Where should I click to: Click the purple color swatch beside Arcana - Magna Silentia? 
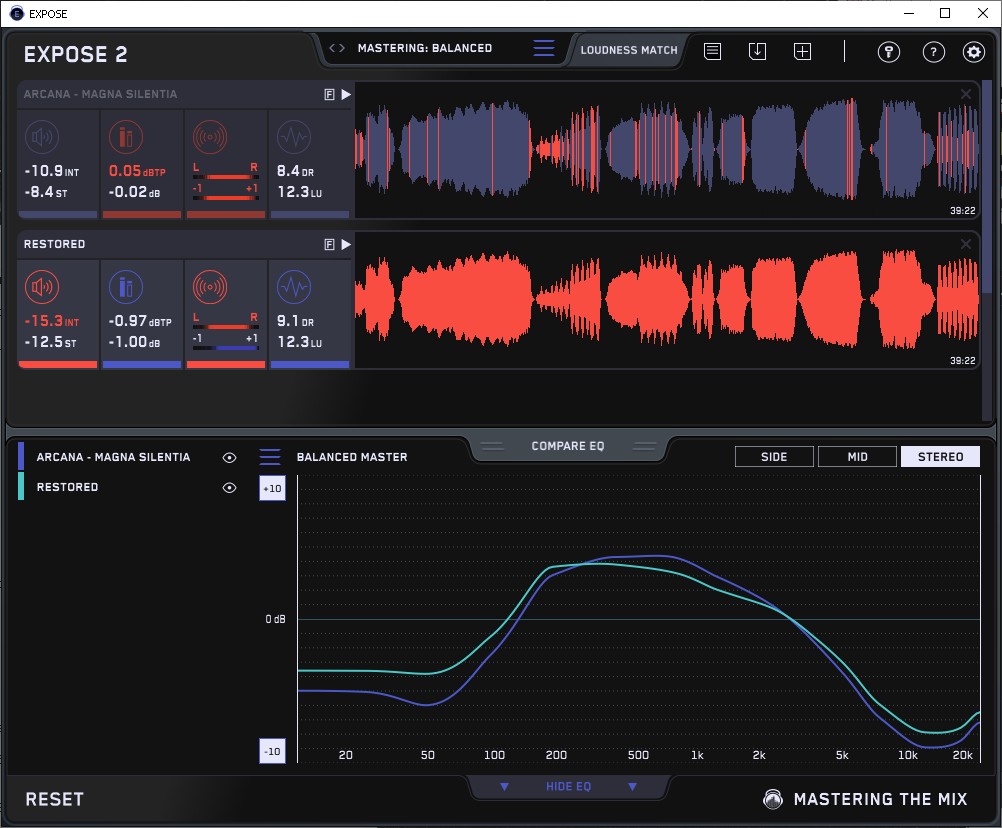(21, 457)
